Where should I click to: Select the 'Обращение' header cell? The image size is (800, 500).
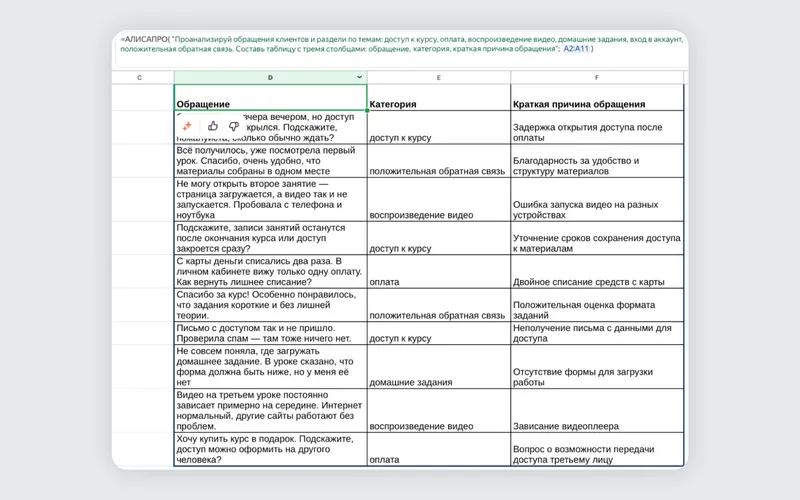tap(270, 97)
